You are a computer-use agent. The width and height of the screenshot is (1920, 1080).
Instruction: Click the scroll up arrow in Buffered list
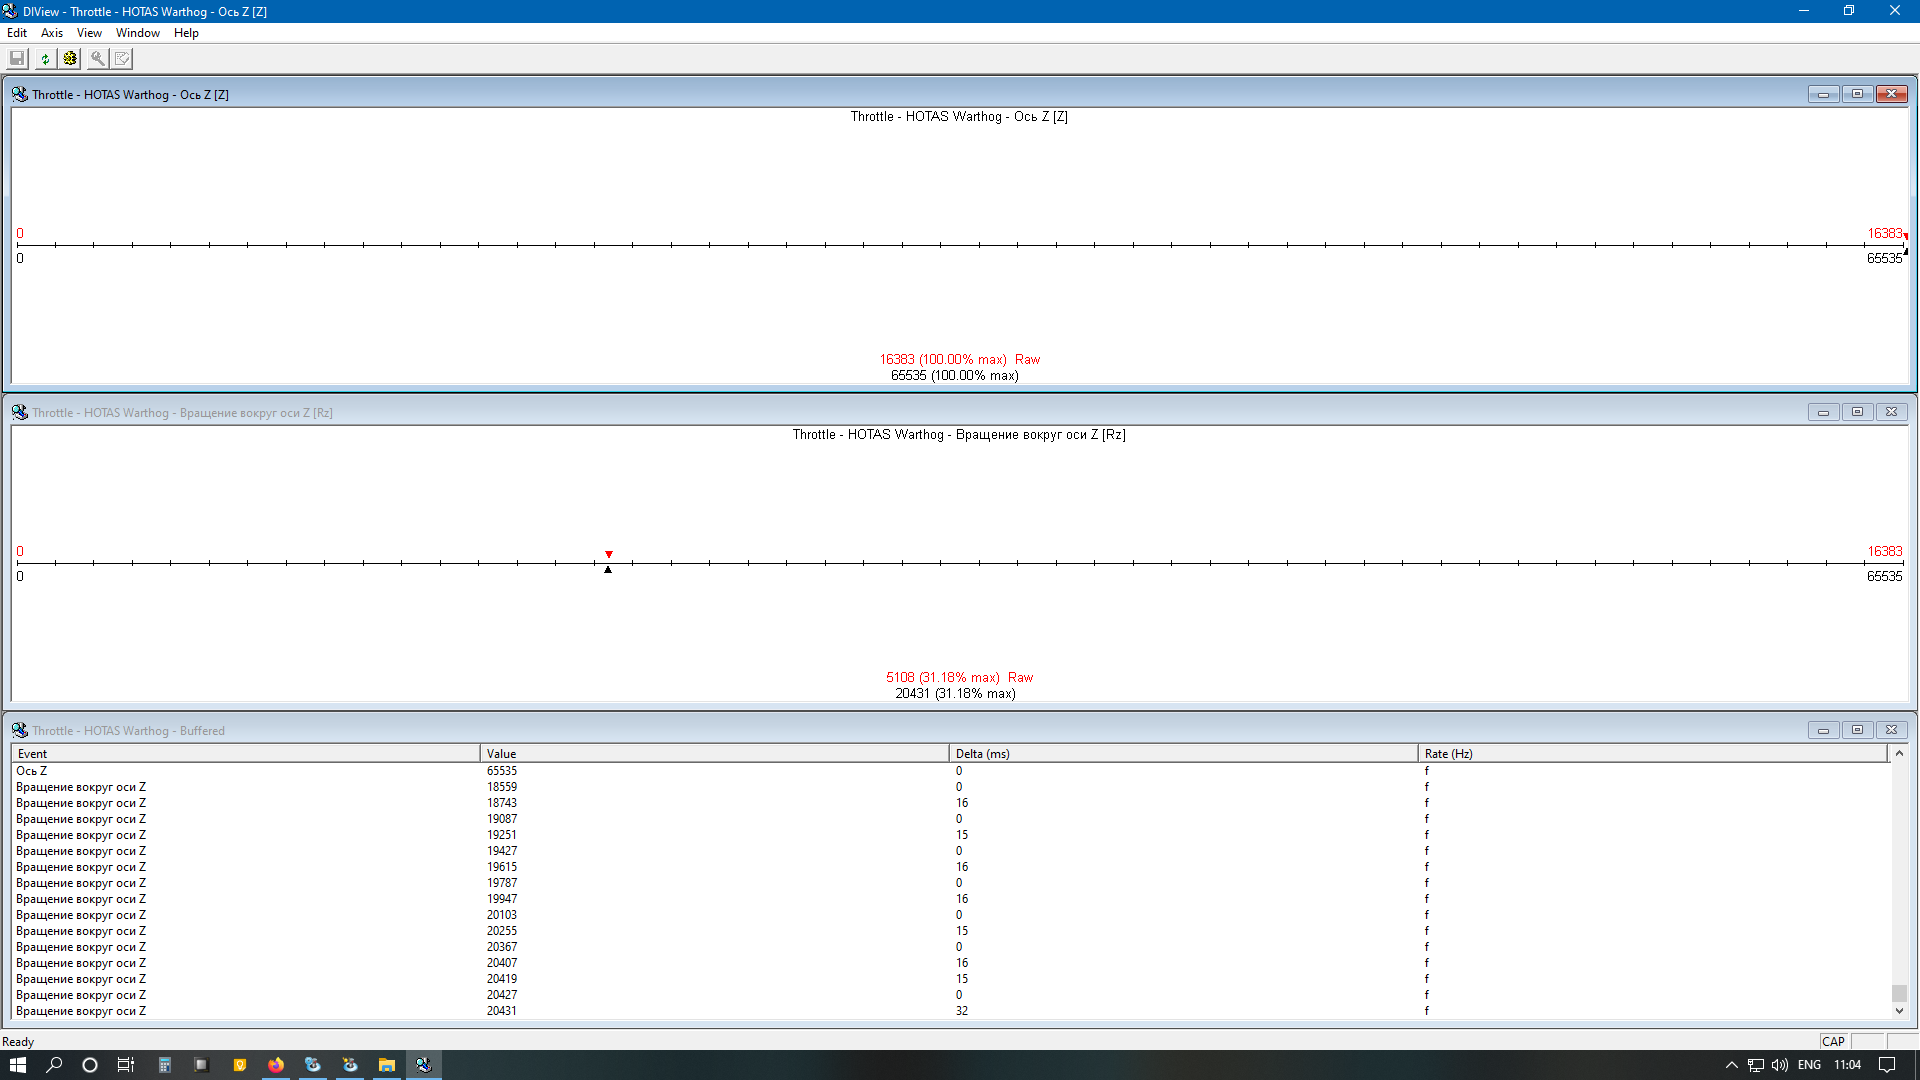(1899, 753)
